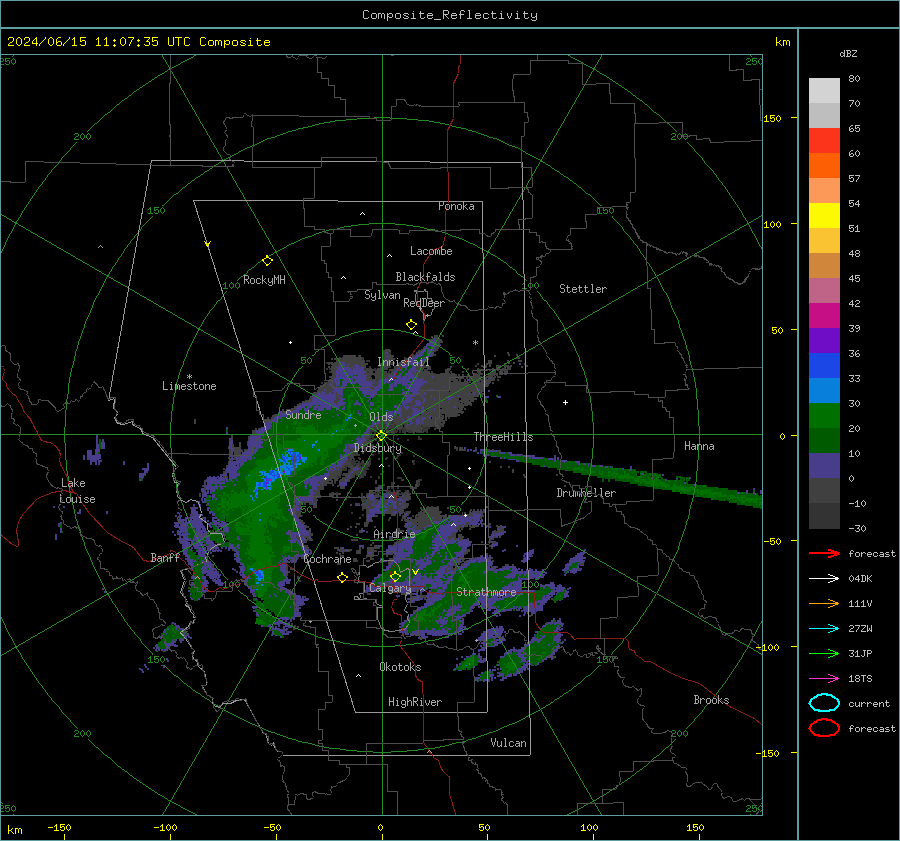
Task: Click the Brooks city label
Action: point(711,700)
